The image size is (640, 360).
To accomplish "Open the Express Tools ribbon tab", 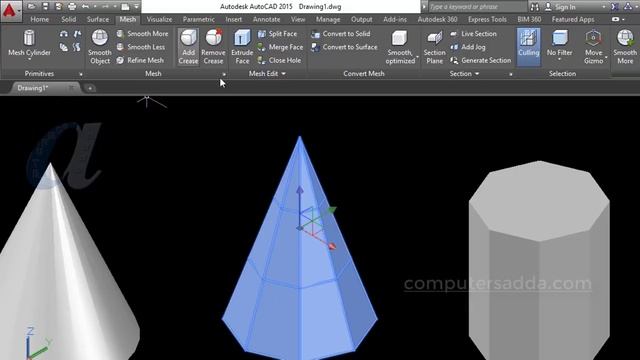I will click(x=487, y=19).
